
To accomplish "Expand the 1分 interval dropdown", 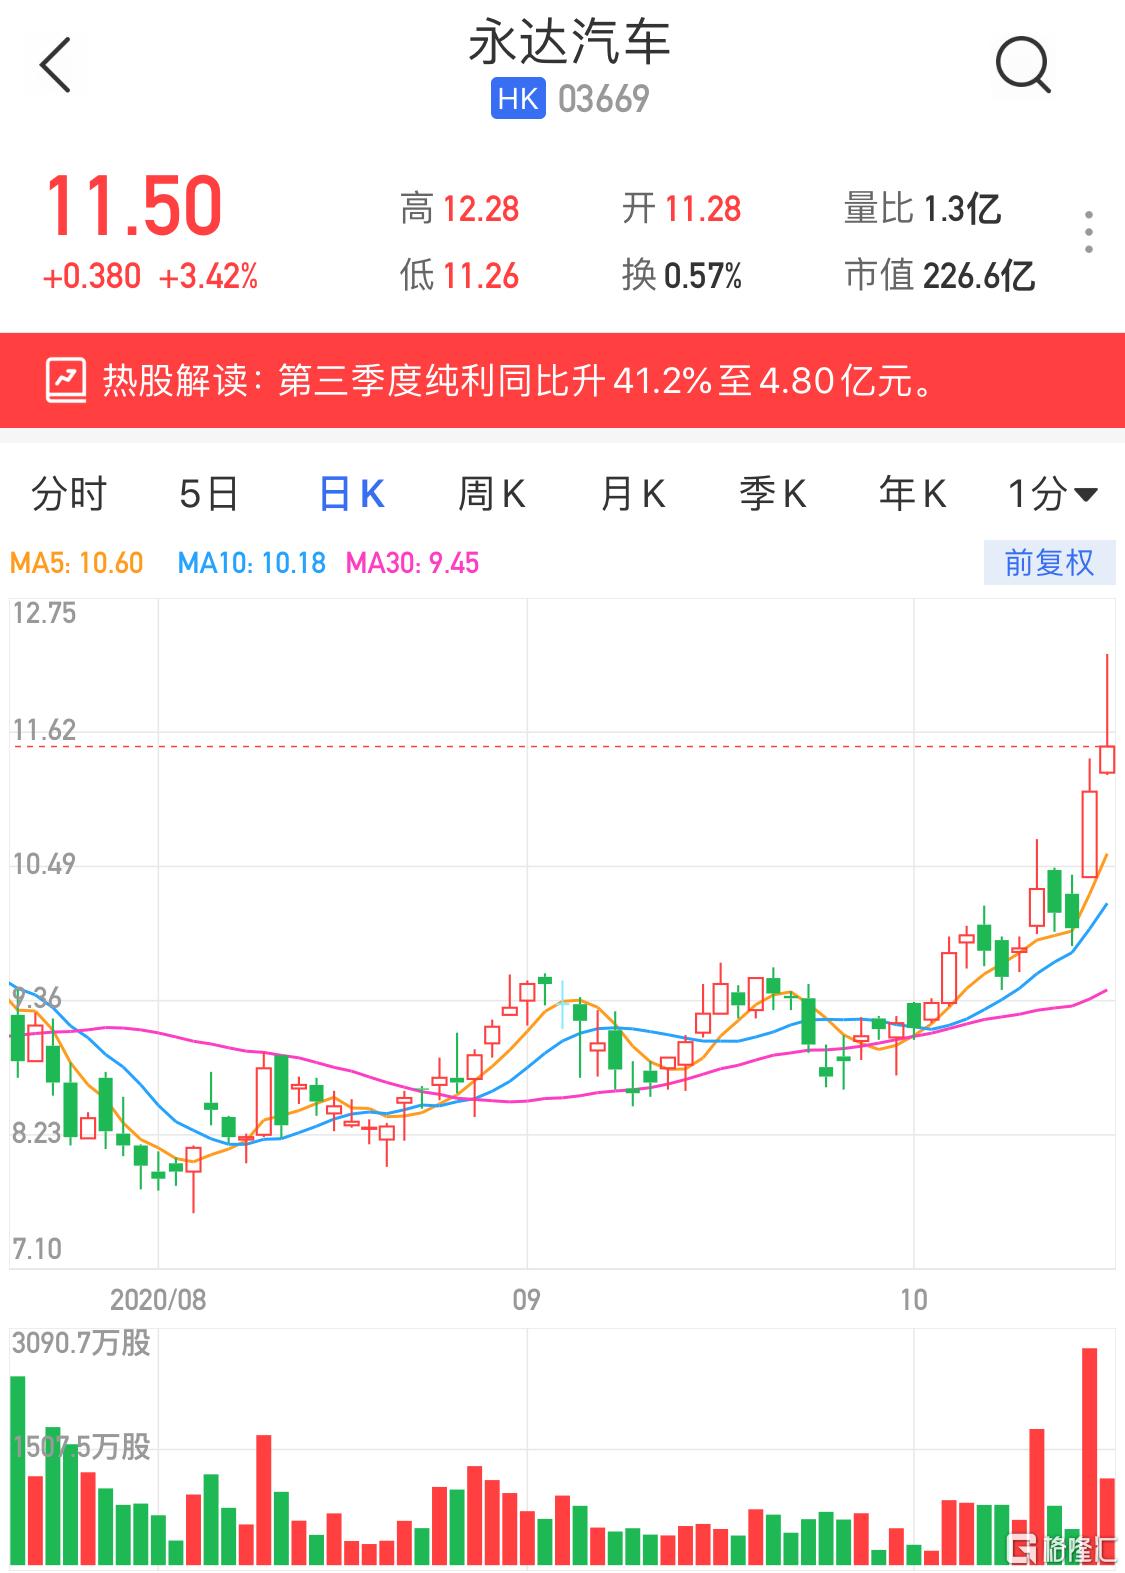I will [x=1052, y=494].
